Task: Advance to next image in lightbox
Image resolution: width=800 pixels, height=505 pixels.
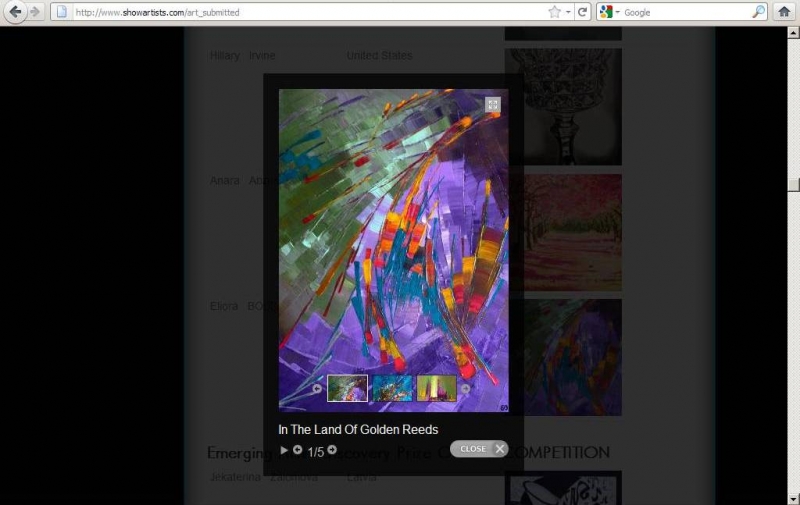Action: tap(332, 450)
